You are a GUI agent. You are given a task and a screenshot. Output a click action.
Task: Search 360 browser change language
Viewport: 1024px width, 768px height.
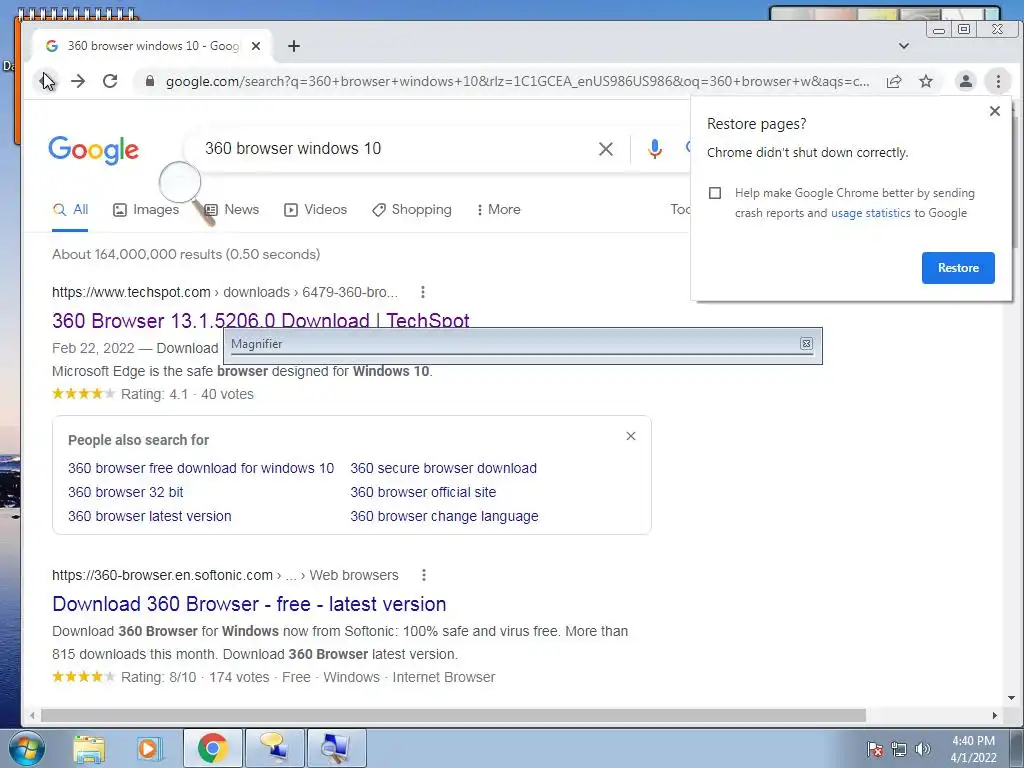[444, 516]
